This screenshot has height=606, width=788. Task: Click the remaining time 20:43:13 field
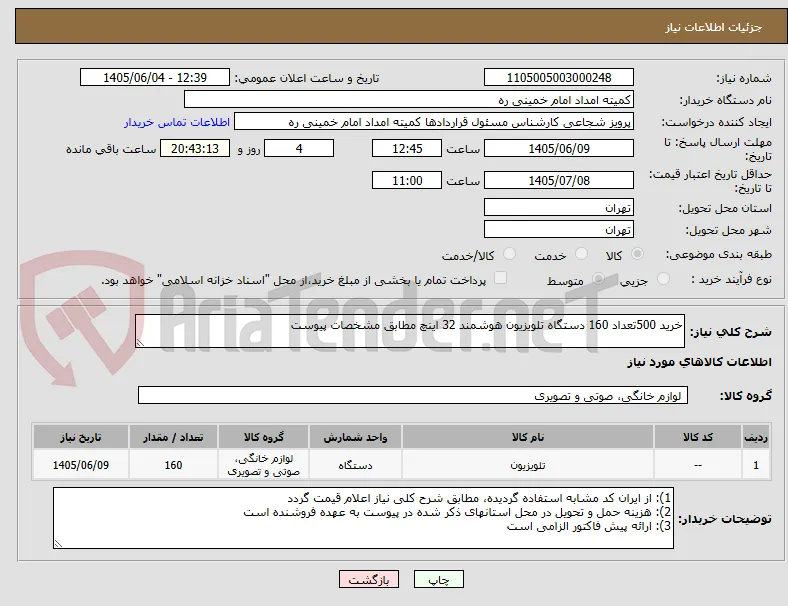195,148
